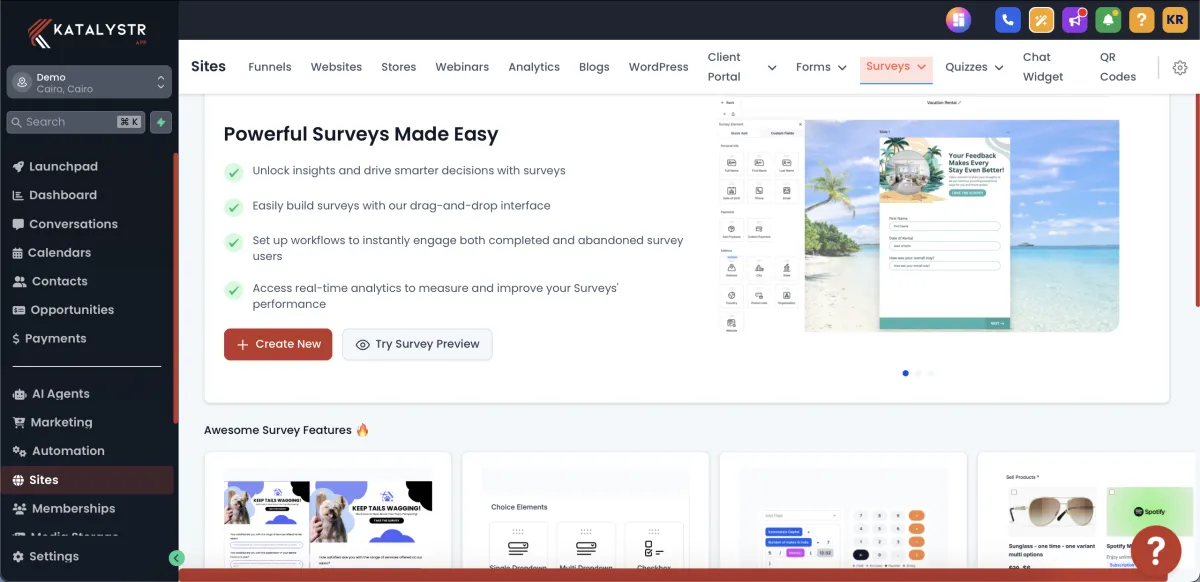Click the sidebar Search field
1200x582 pixels.
tap(76, 122)
